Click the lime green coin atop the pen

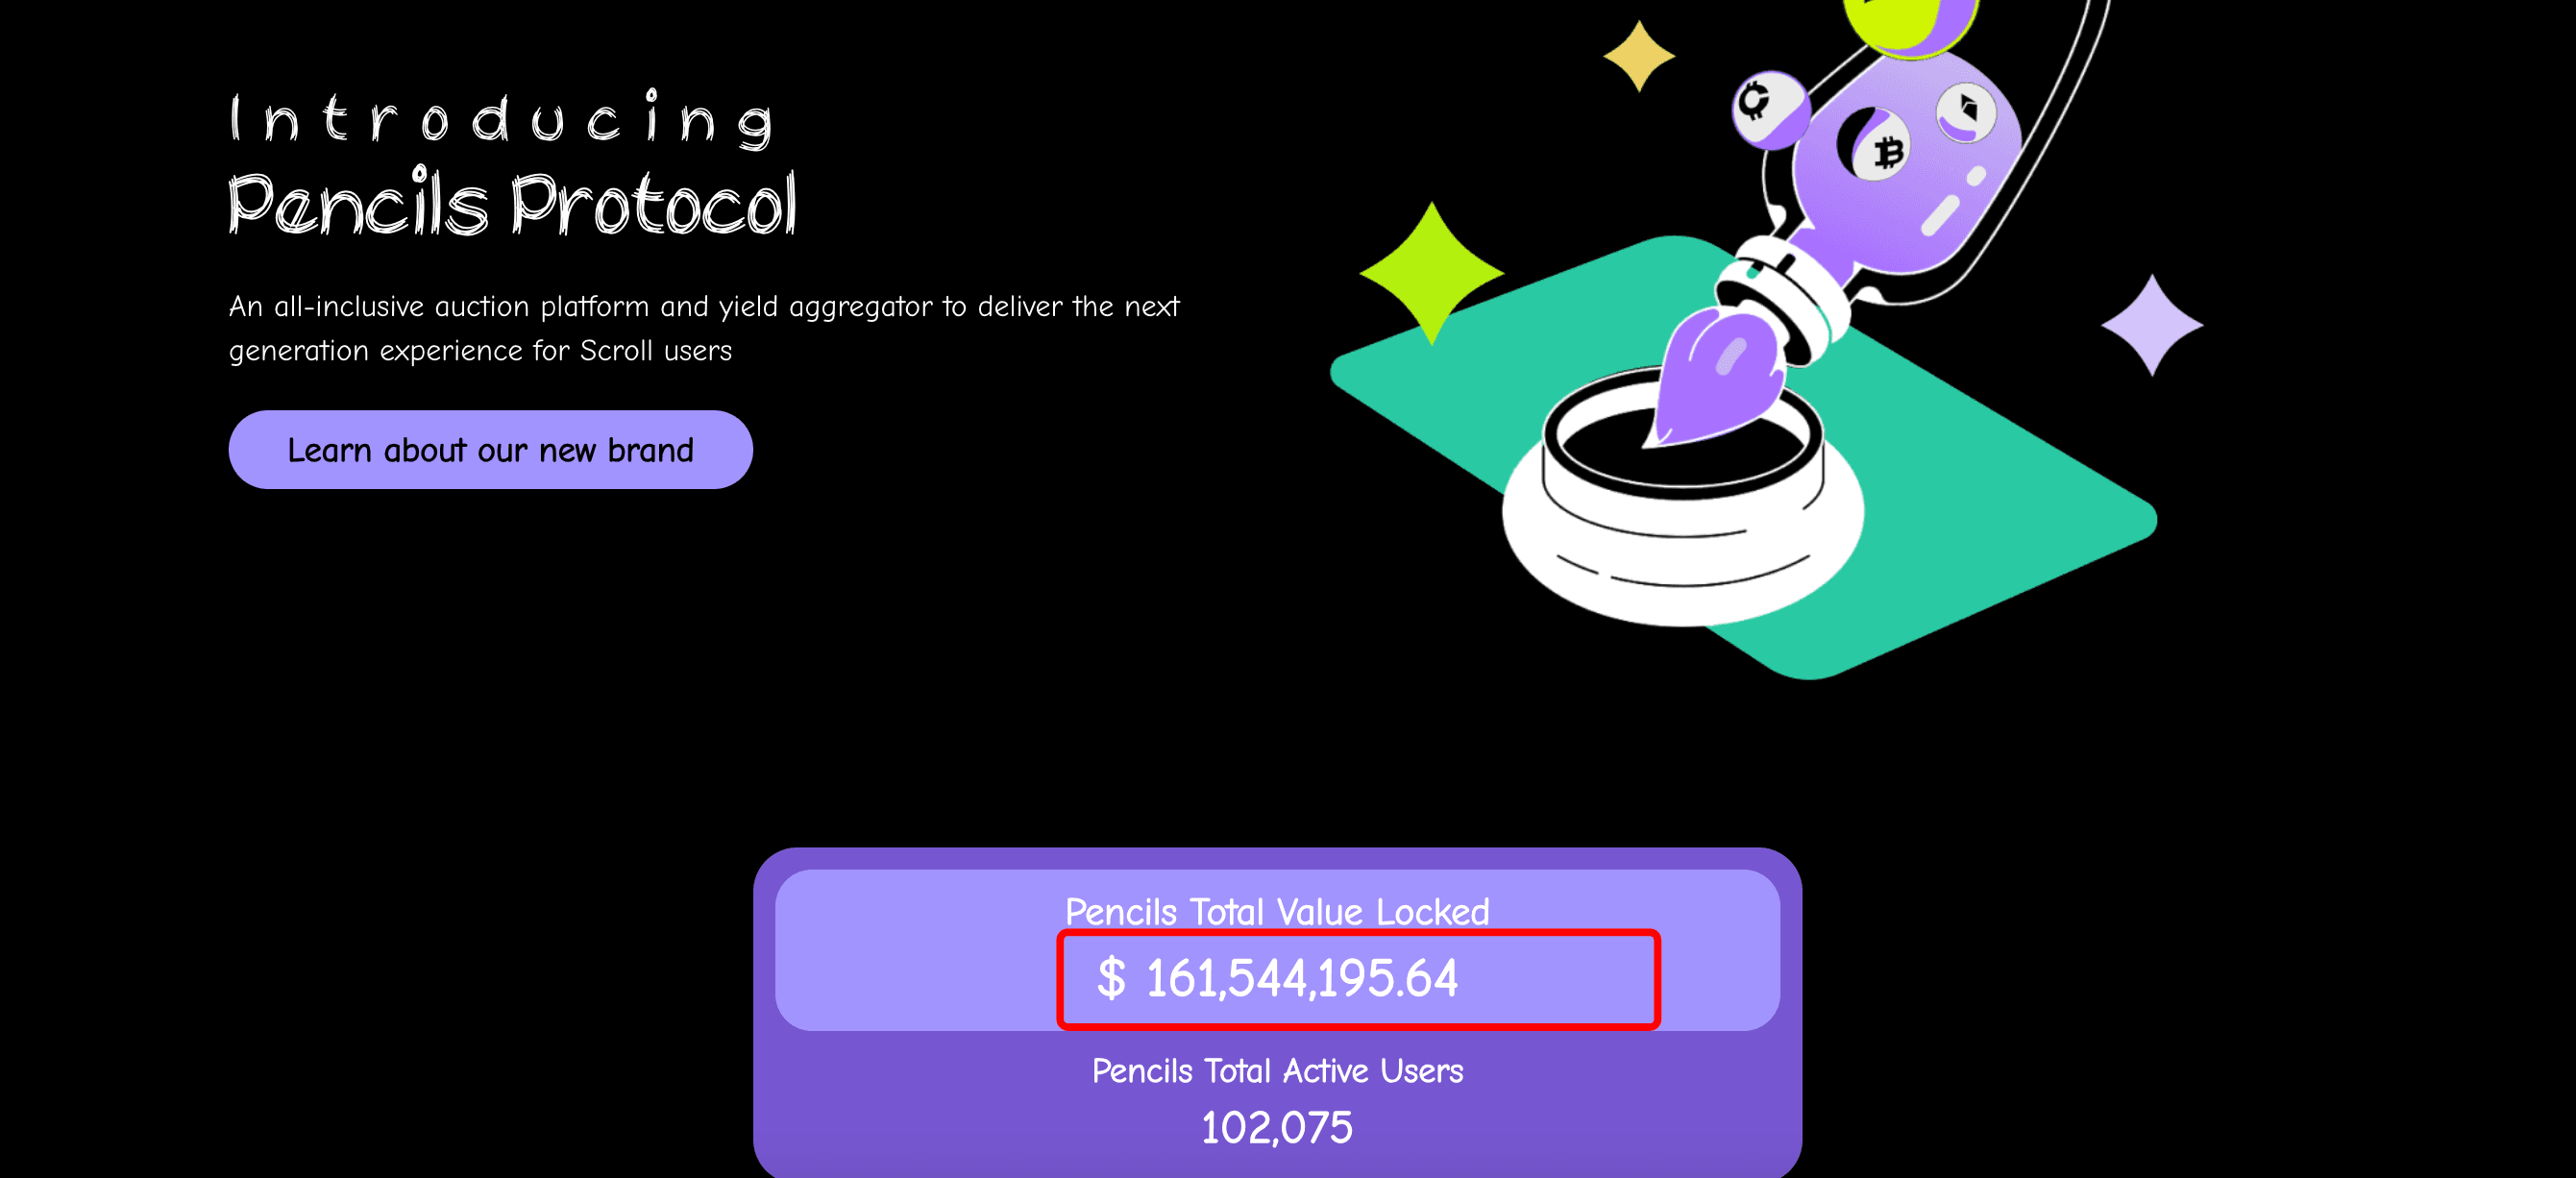1911,20
